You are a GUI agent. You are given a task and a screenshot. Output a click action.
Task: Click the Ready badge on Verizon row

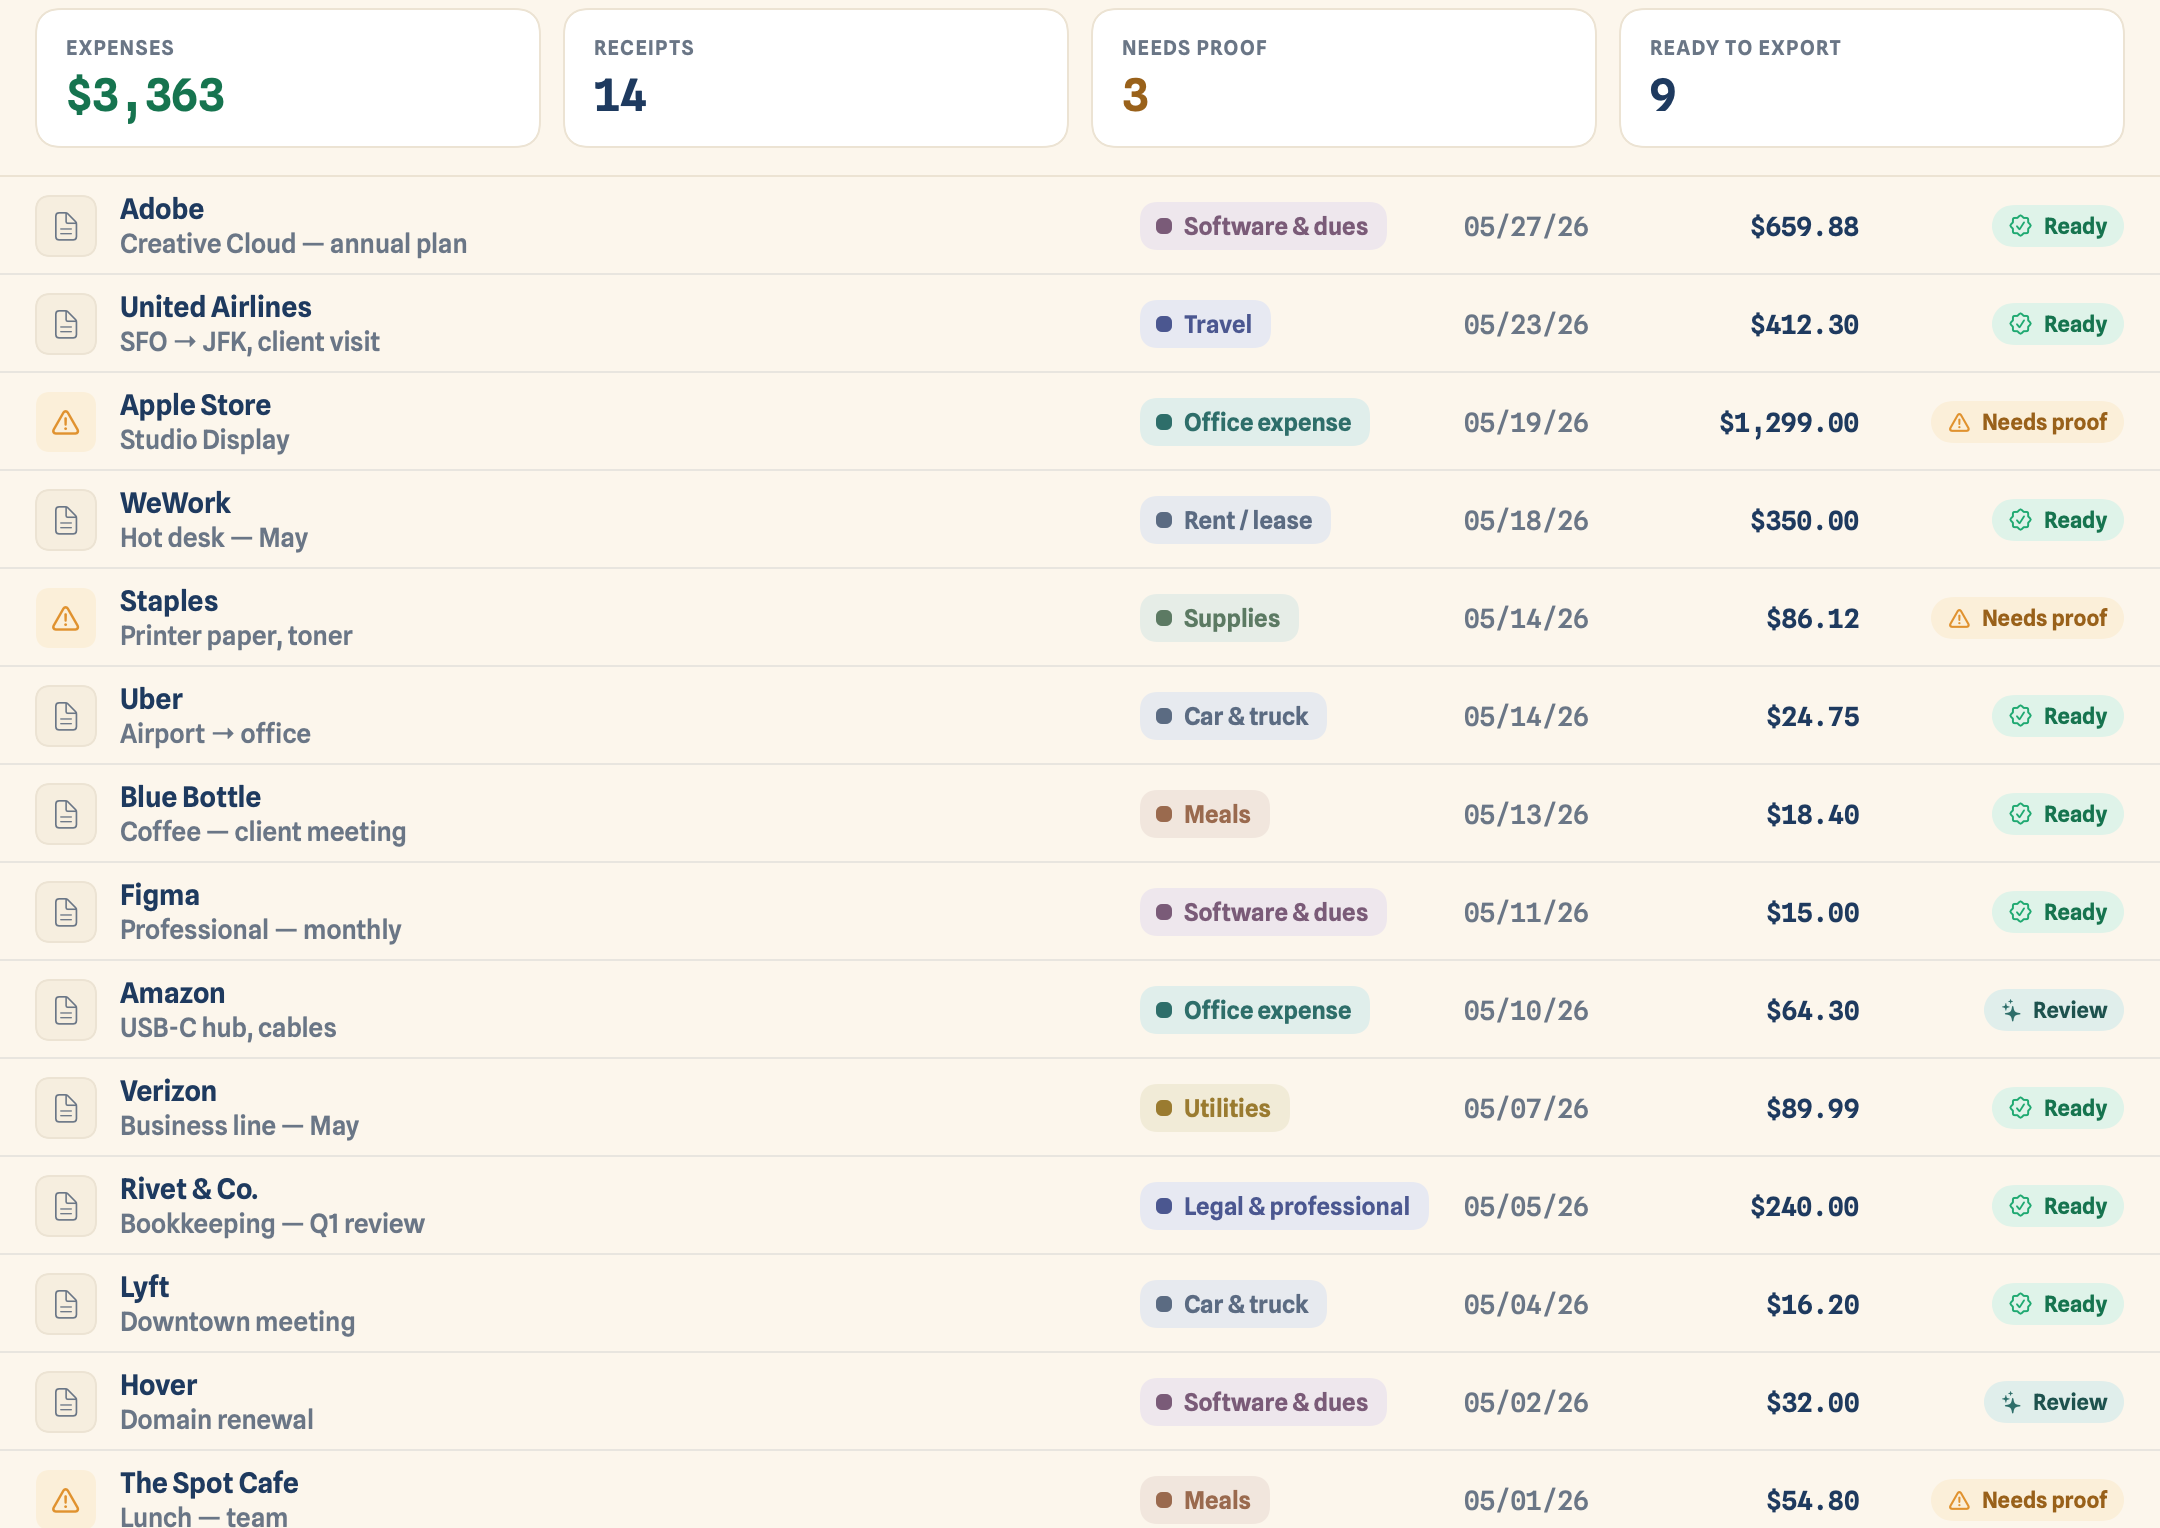coord(2058,1108)
